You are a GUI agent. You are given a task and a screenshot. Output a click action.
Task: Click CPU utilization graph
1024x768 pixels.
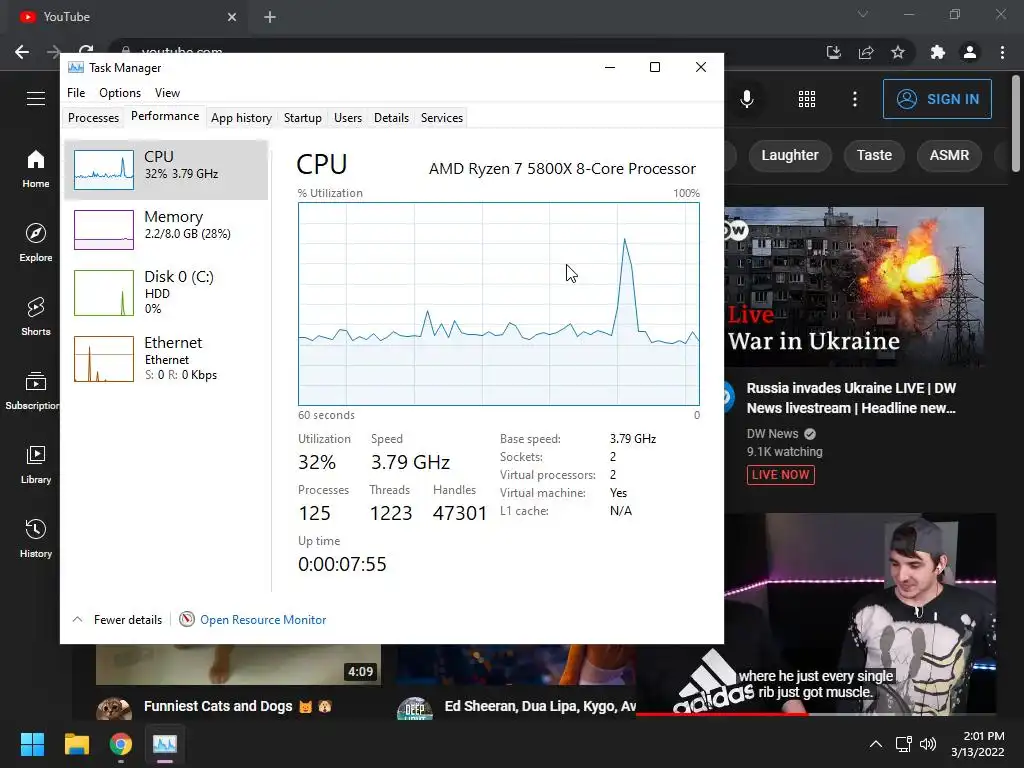coord(499,304)
